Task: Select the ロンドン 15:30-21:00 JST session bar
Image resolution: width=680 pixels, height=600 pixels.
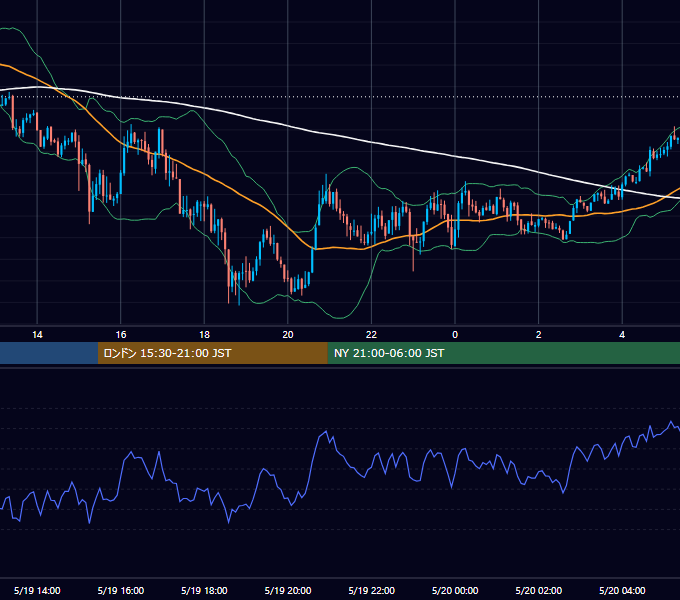Action: [x=212, y=353]
